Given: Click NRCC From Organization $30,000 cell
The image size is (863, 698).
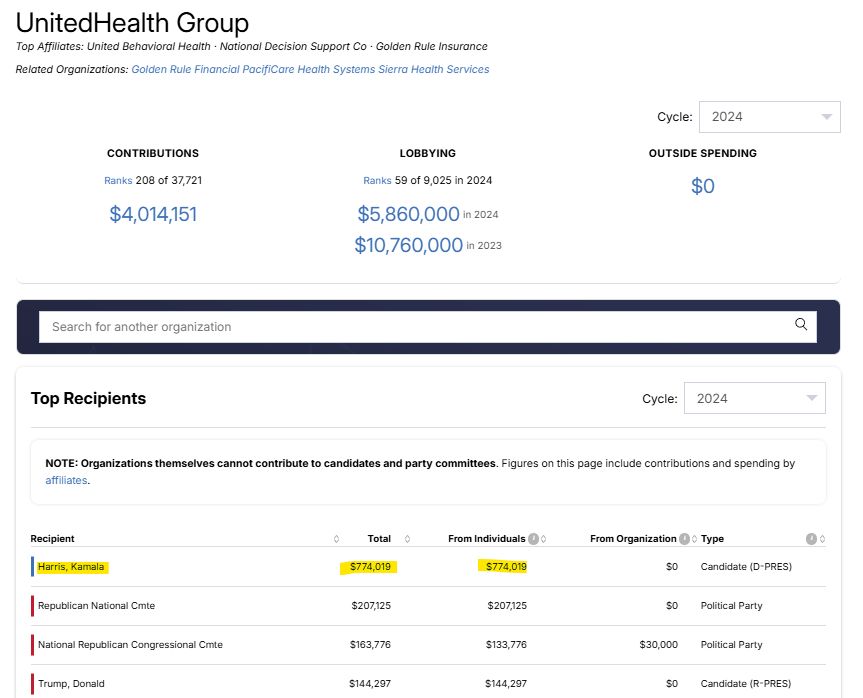Looking at the screenshot, I should [659, 645].
